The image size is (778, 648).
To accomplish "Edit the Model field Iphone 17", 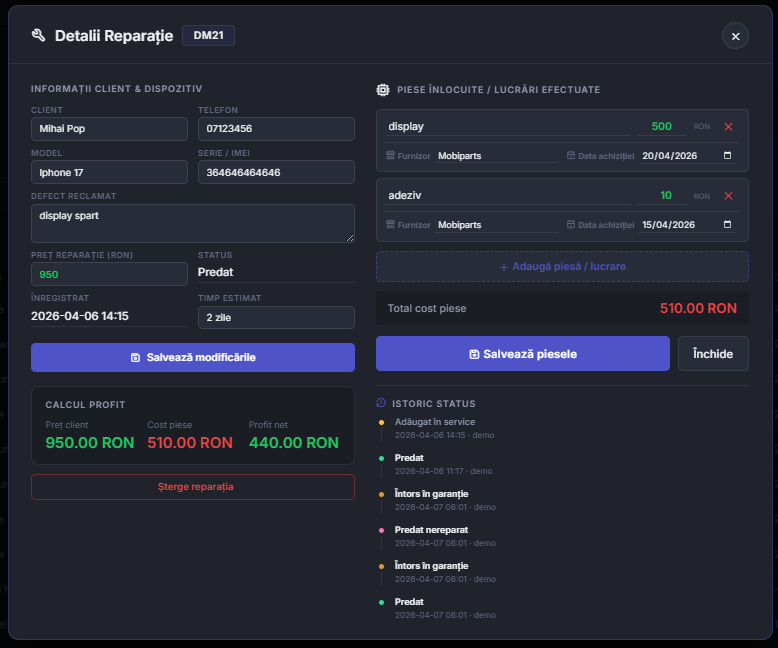I will [x=109, y=172].
